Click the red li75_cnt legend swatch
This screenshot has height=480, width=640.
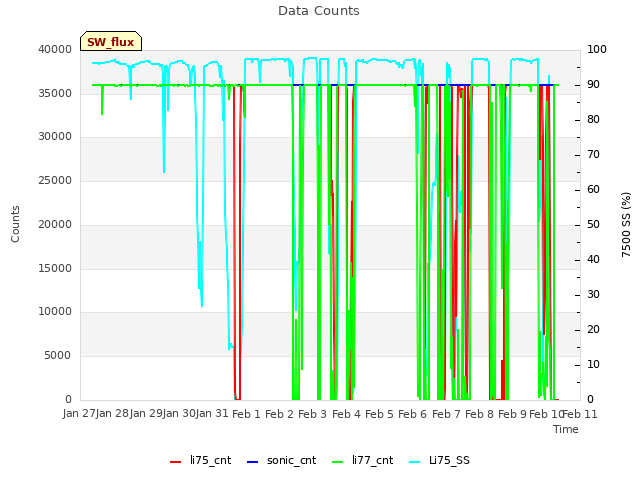coord(176,462)
